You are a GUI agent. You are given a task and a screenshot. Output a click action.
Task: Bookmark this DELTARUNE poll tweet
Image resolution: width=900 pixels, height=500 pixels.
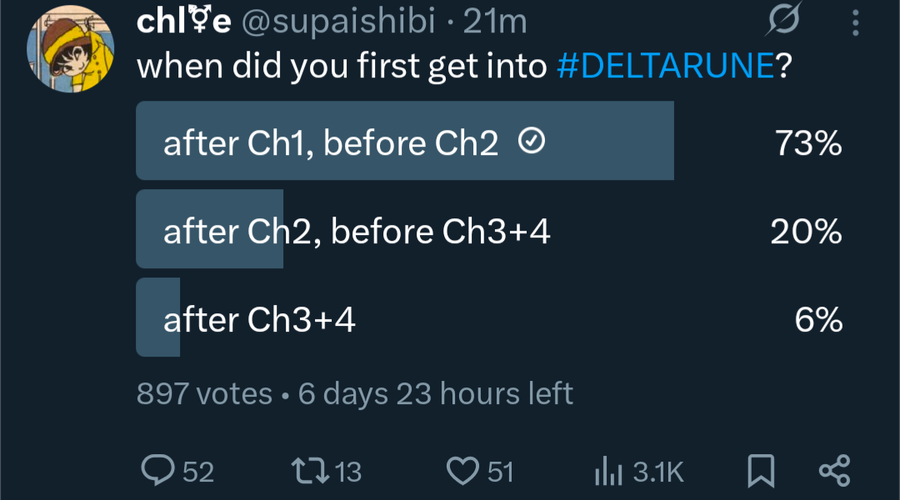click(761, 471)
